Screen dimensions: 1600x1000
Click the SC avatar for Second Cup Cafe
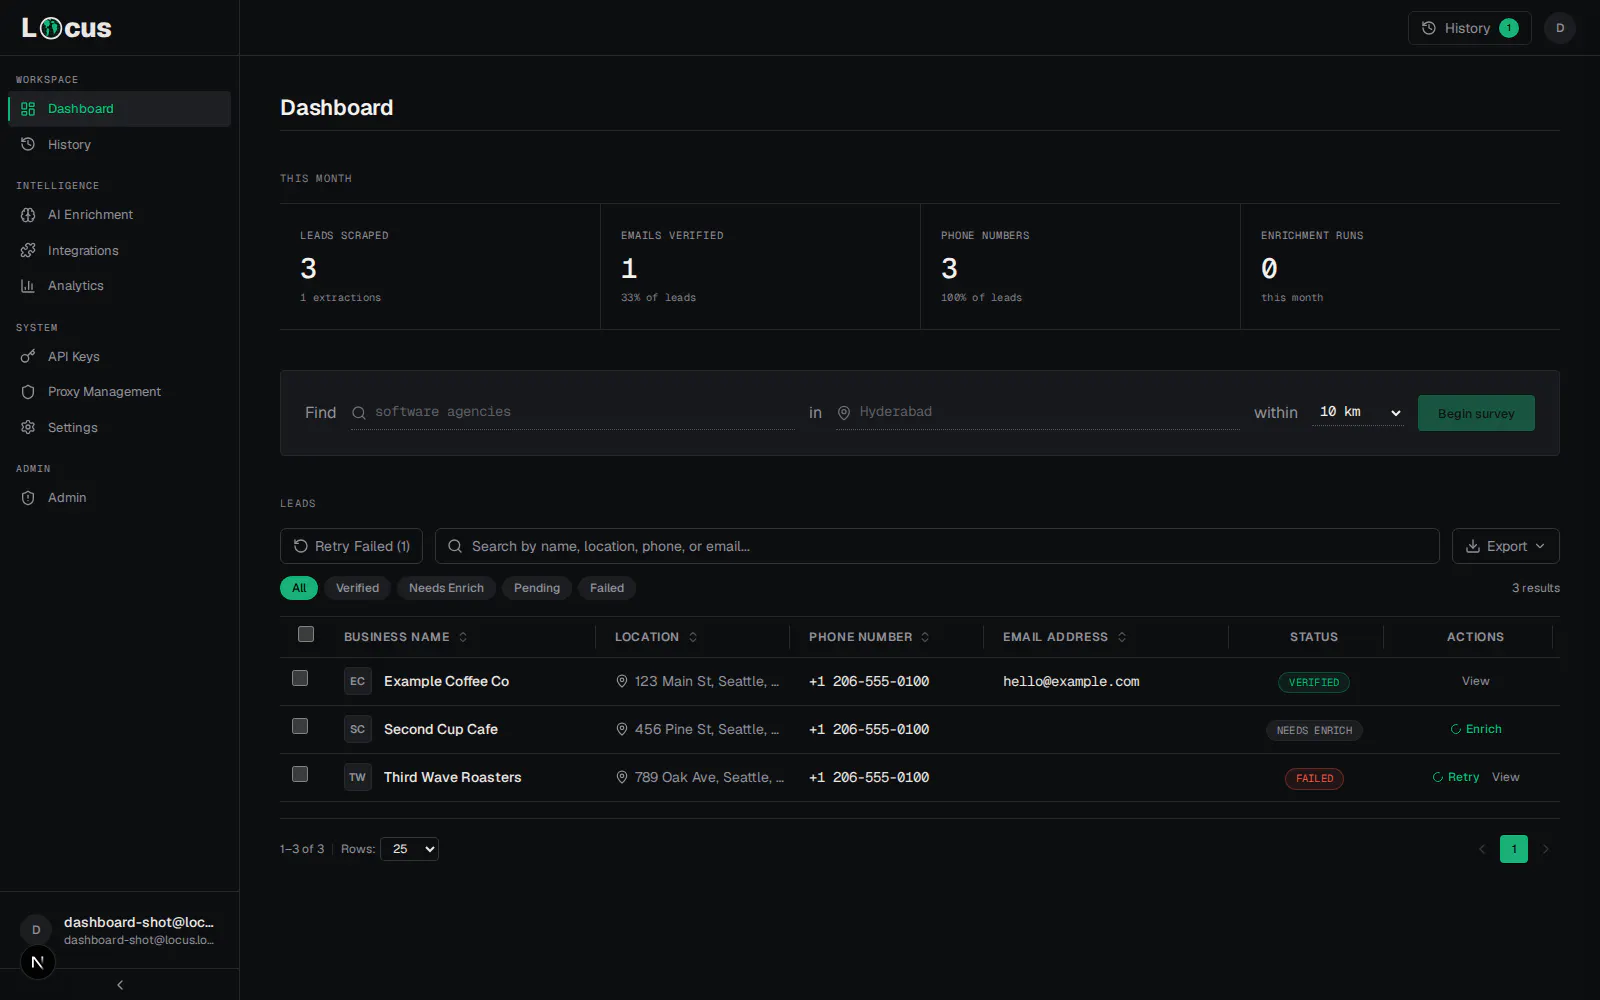(x=358, y=729)
